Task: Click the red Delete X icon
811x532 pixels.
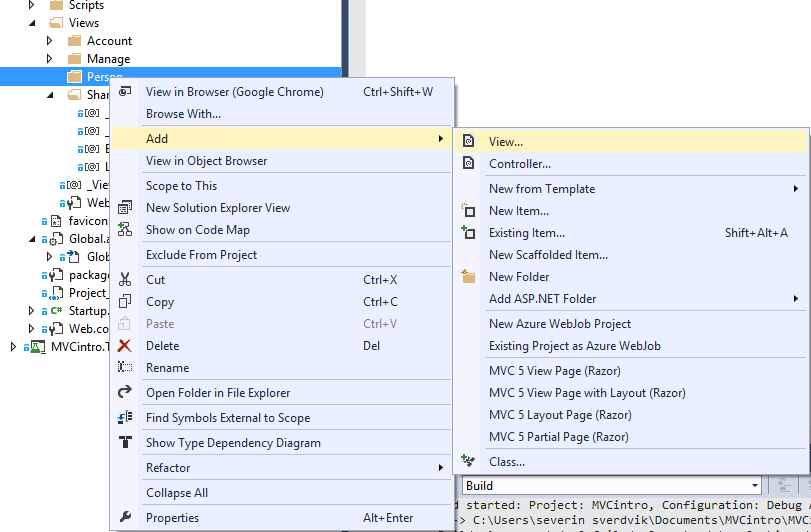Action: point(125,346)
